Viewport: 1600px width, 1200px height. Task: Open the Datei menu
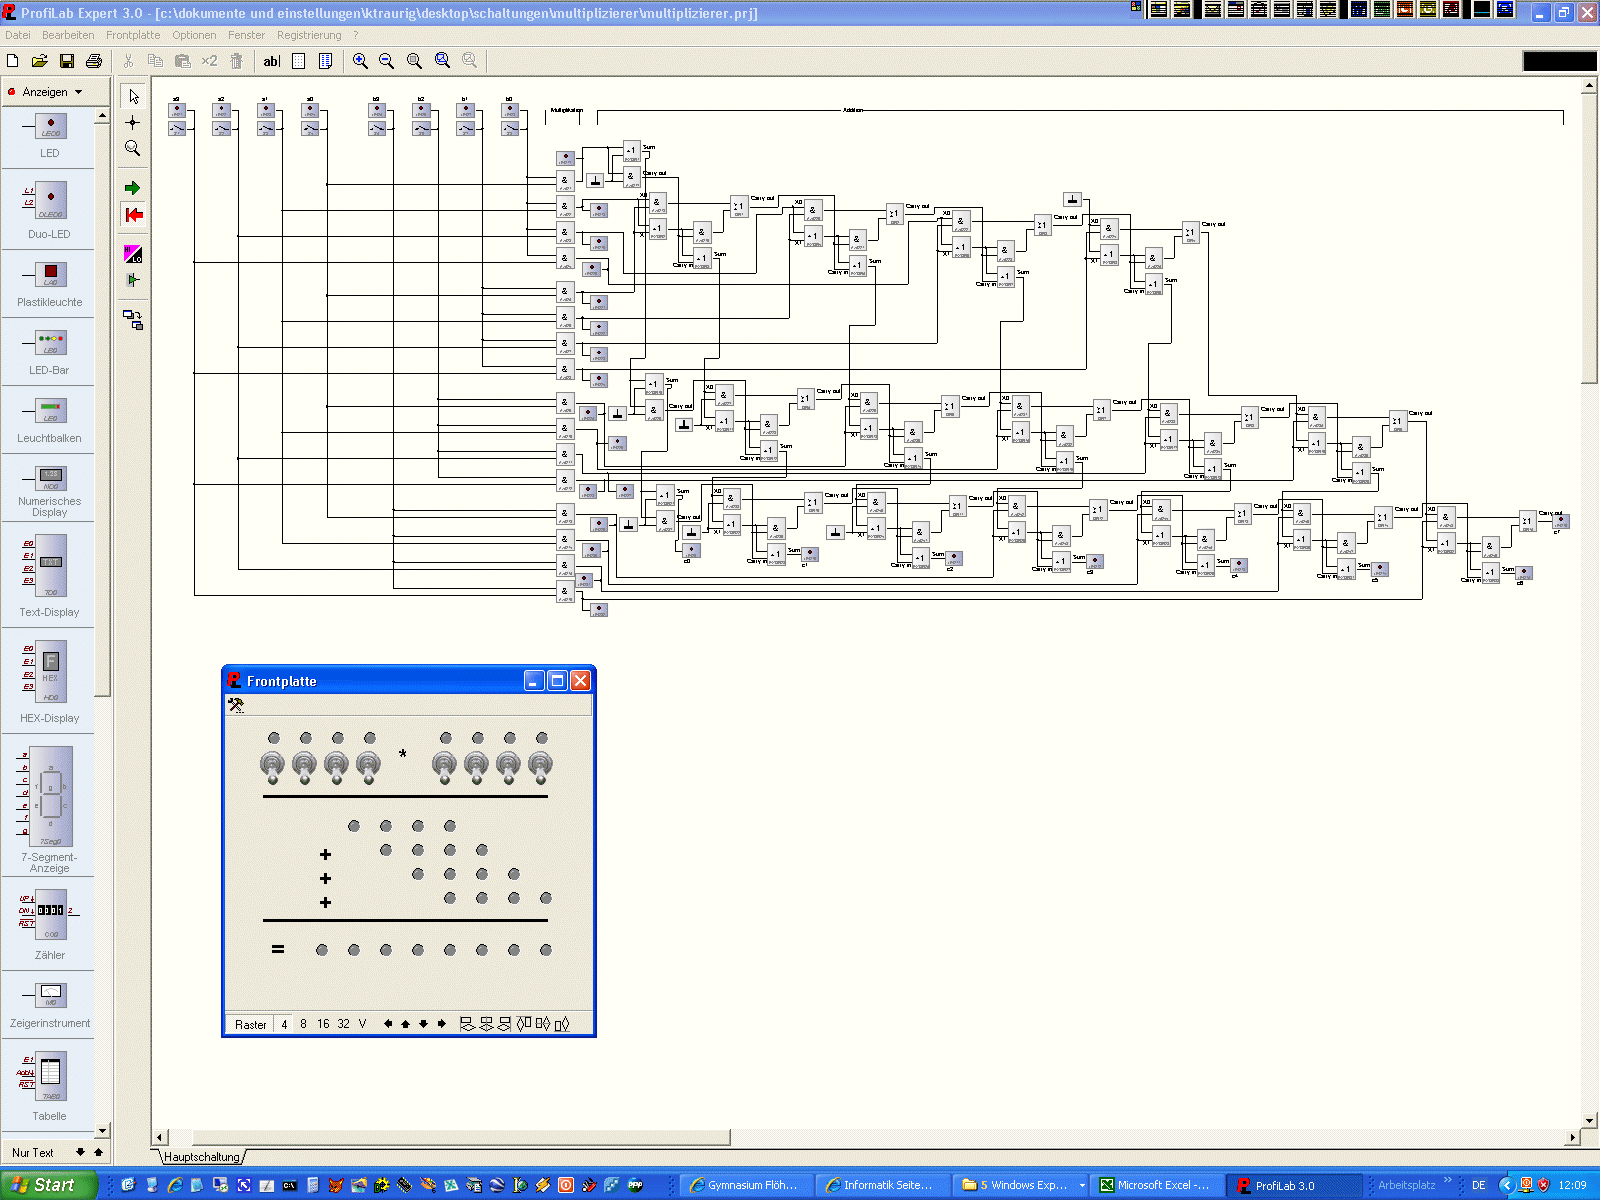(x=18, y=35)
